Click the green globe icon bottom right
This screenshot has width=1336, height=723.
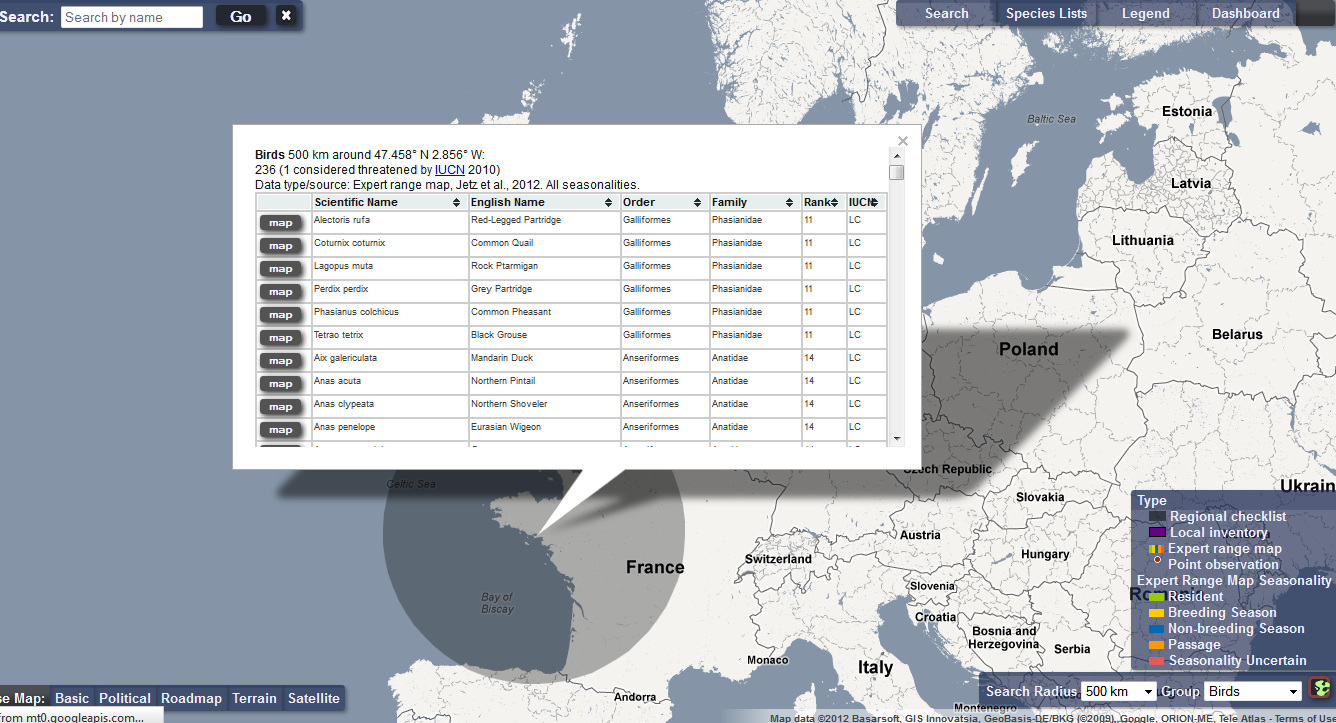1318,688
